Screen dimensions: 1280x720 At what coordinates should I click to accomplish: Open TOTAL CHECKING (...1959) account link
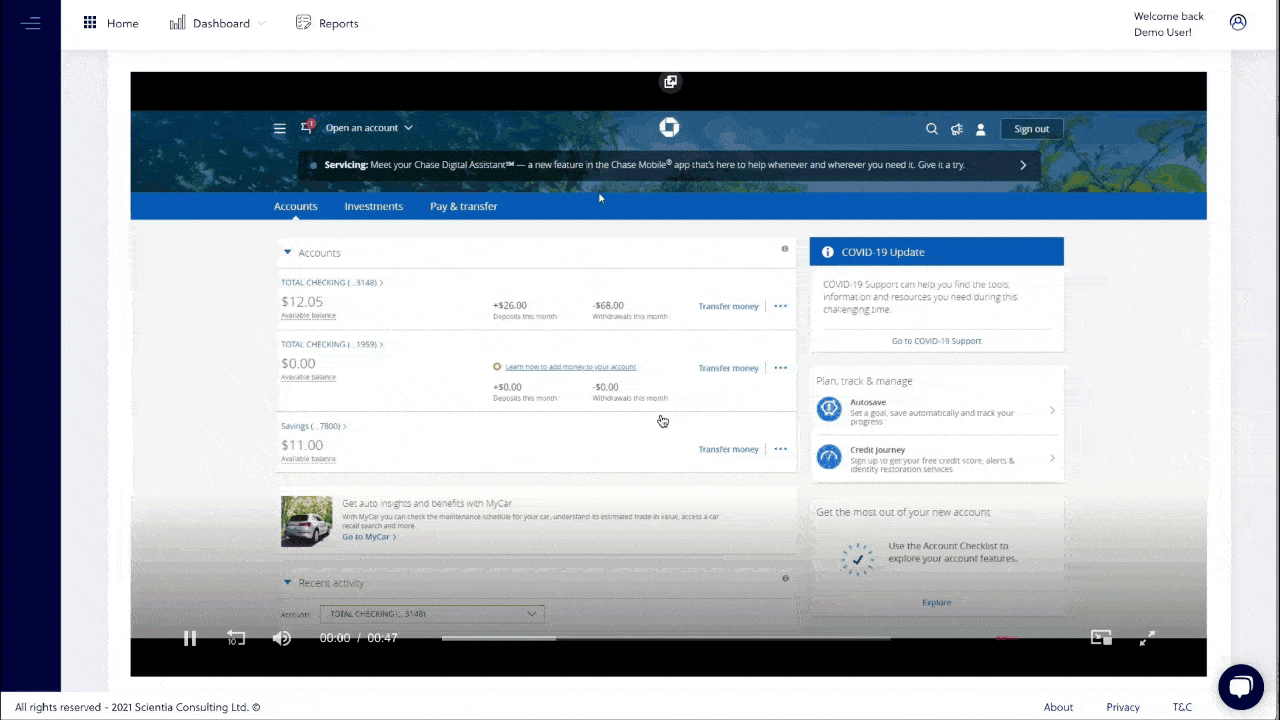point(332,344)
